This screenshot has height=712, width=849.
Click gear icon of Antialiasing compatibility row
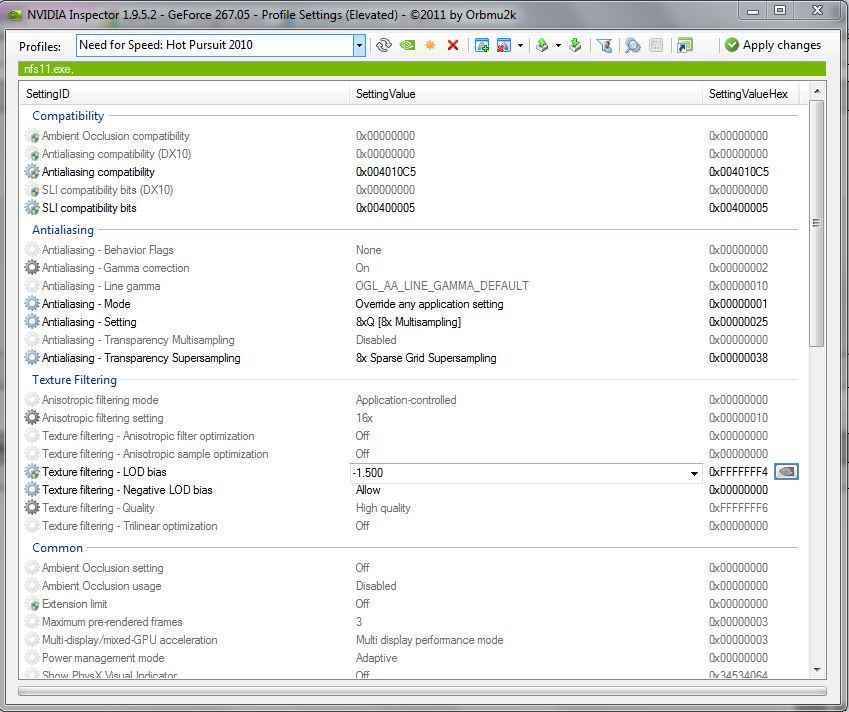(32, 172)
